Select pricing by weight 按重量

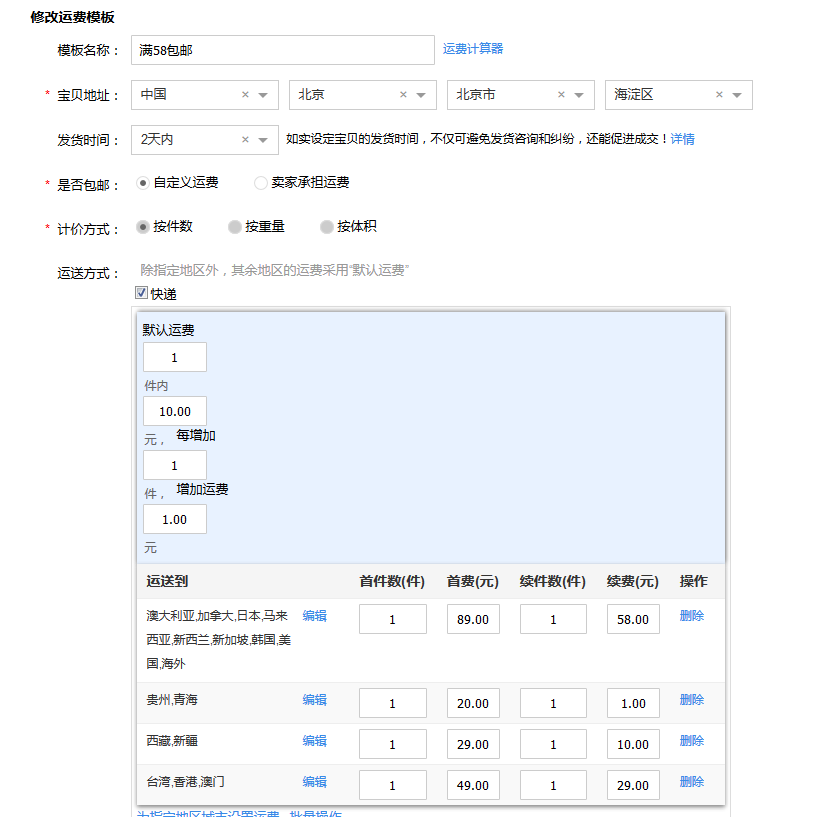click(x=235, y=227)
